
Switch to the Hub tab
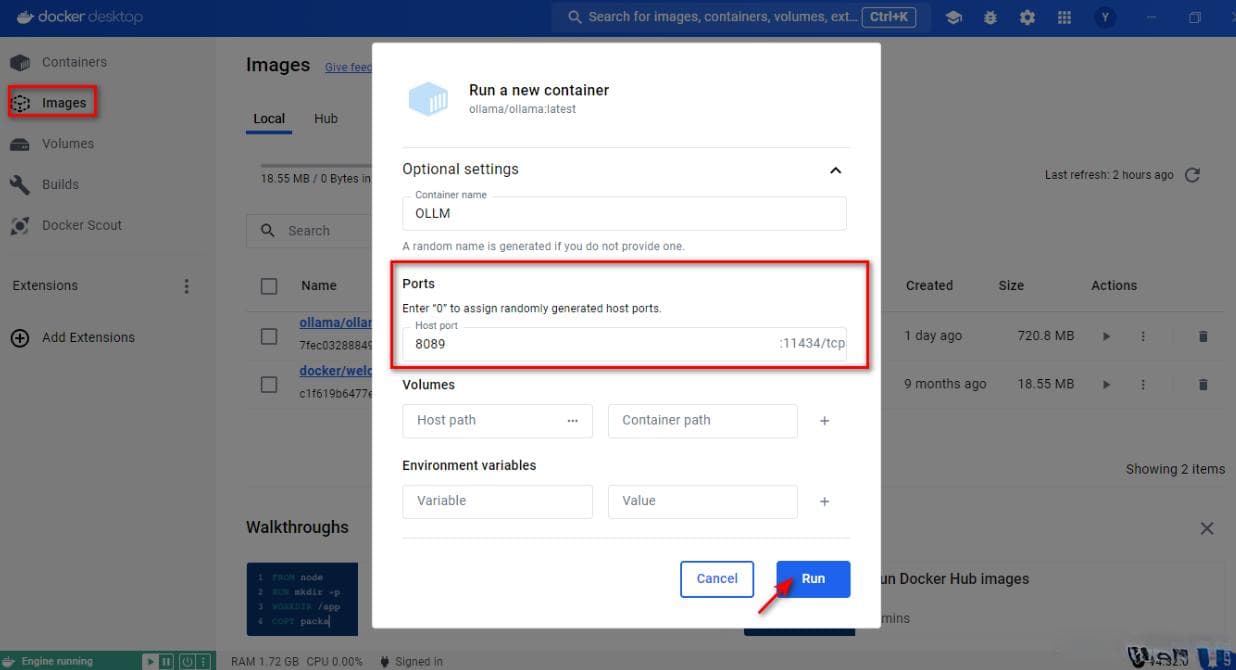(x=326, y=118)
